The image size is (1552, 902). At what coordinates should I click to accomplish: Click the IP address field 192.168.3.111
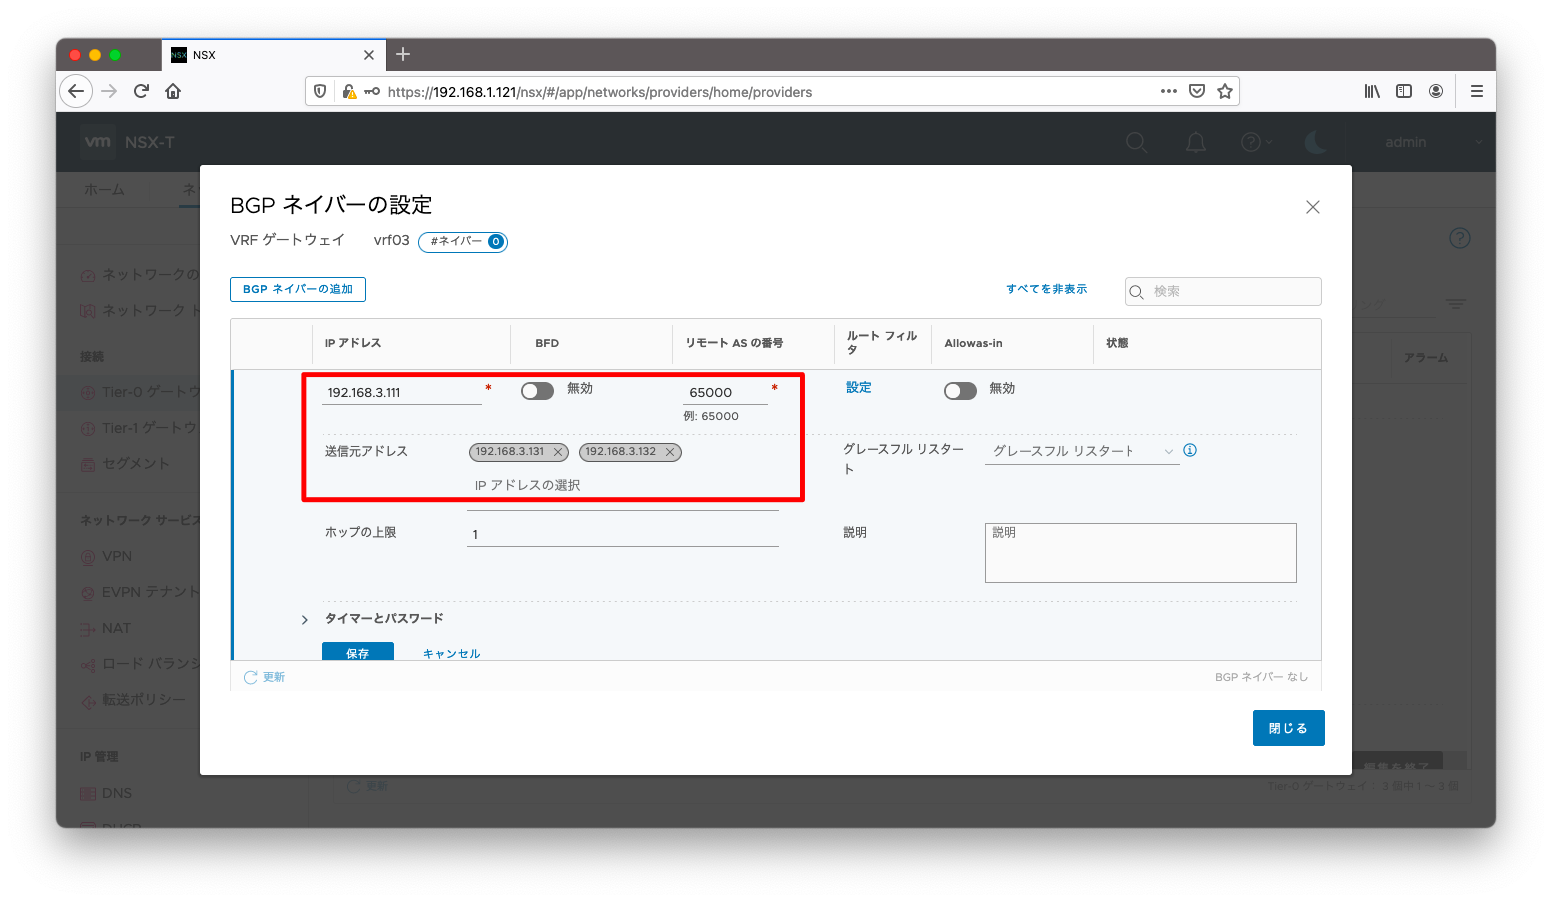coord(402,392)
